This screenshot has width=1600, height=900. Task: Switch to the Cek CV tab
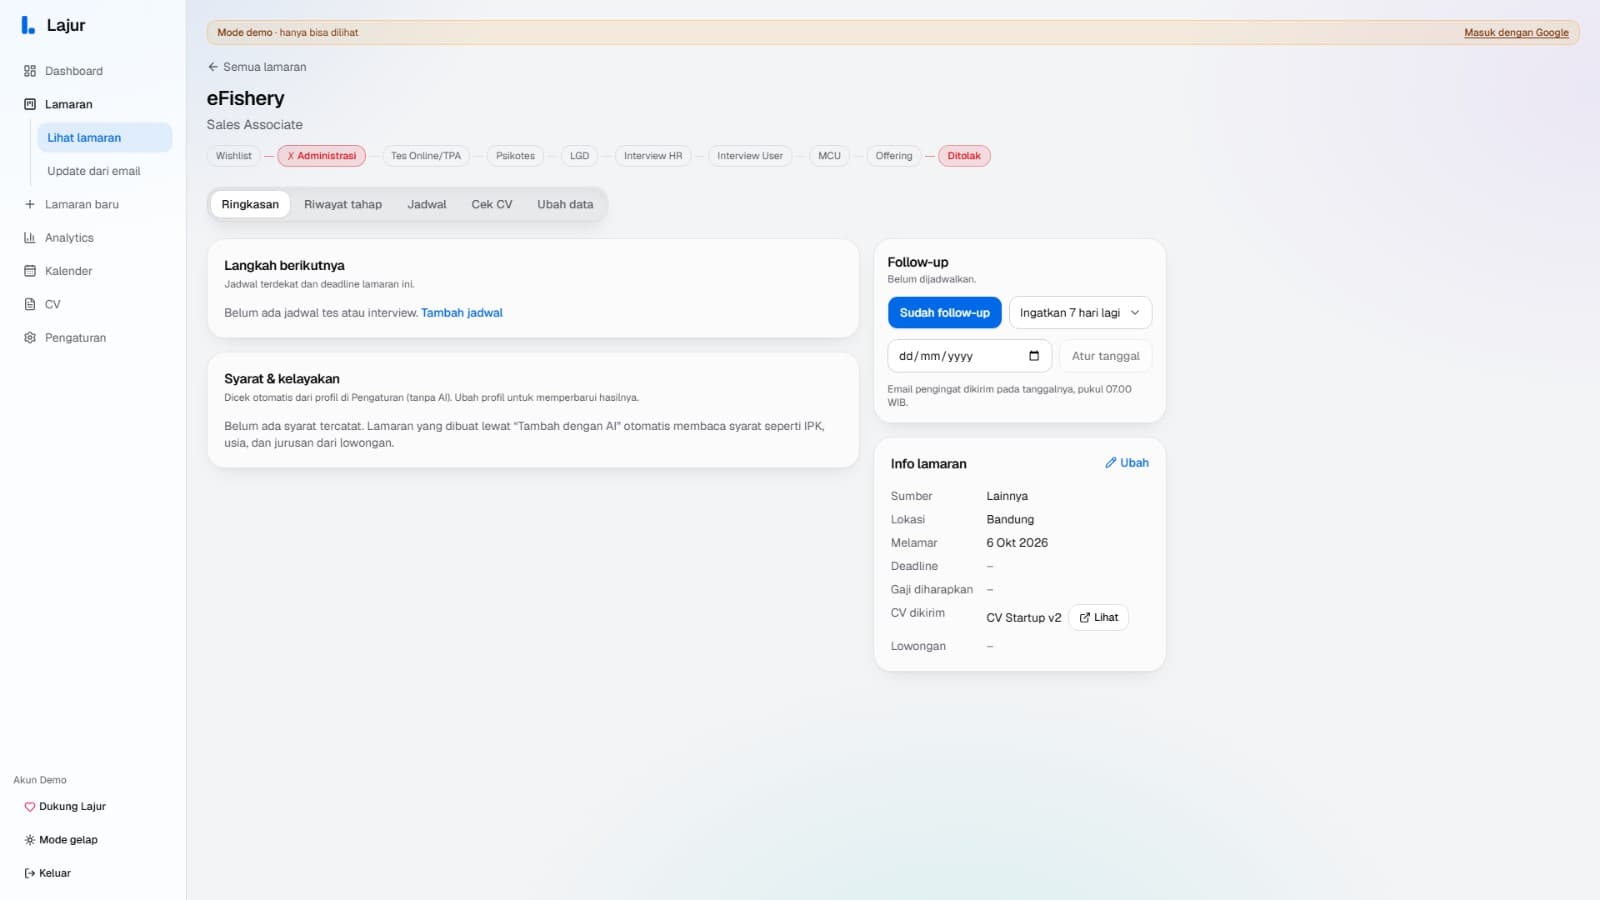[x=492, y=205]
